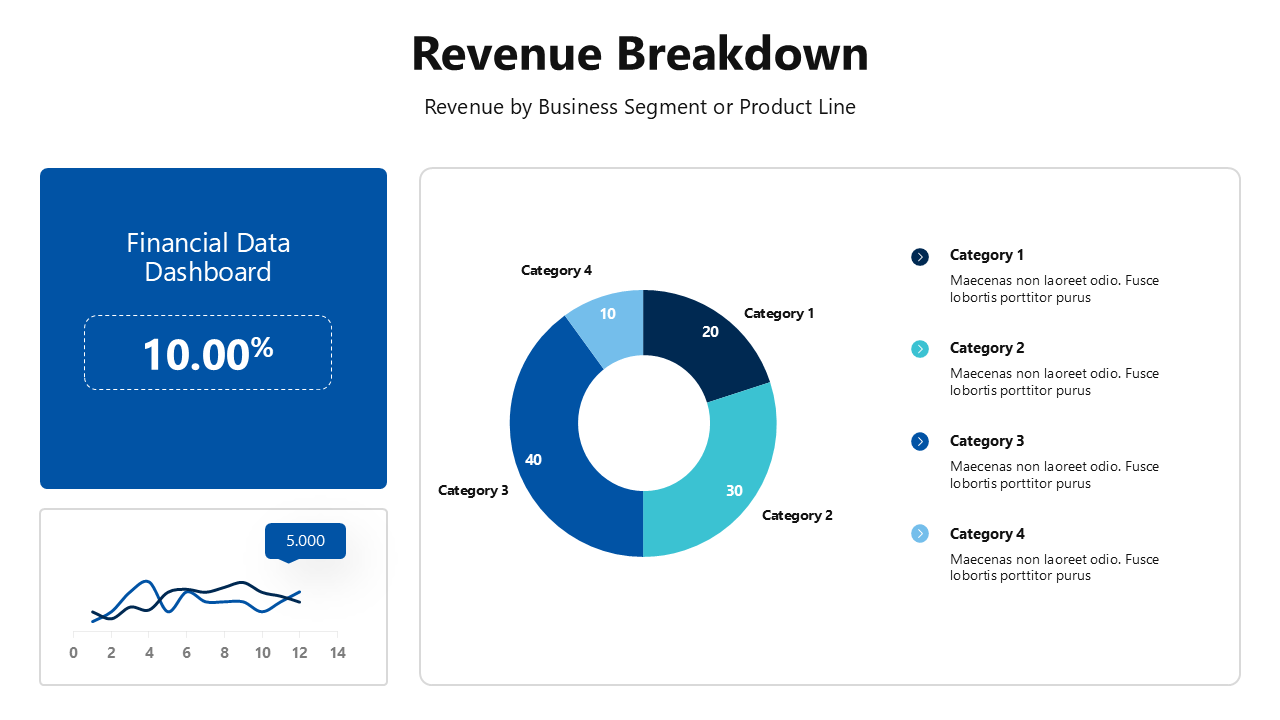Viewport: 1280px width, 720px height.
Task: Toggle visibility of the Category 3 series
Action: click(986, 441)
